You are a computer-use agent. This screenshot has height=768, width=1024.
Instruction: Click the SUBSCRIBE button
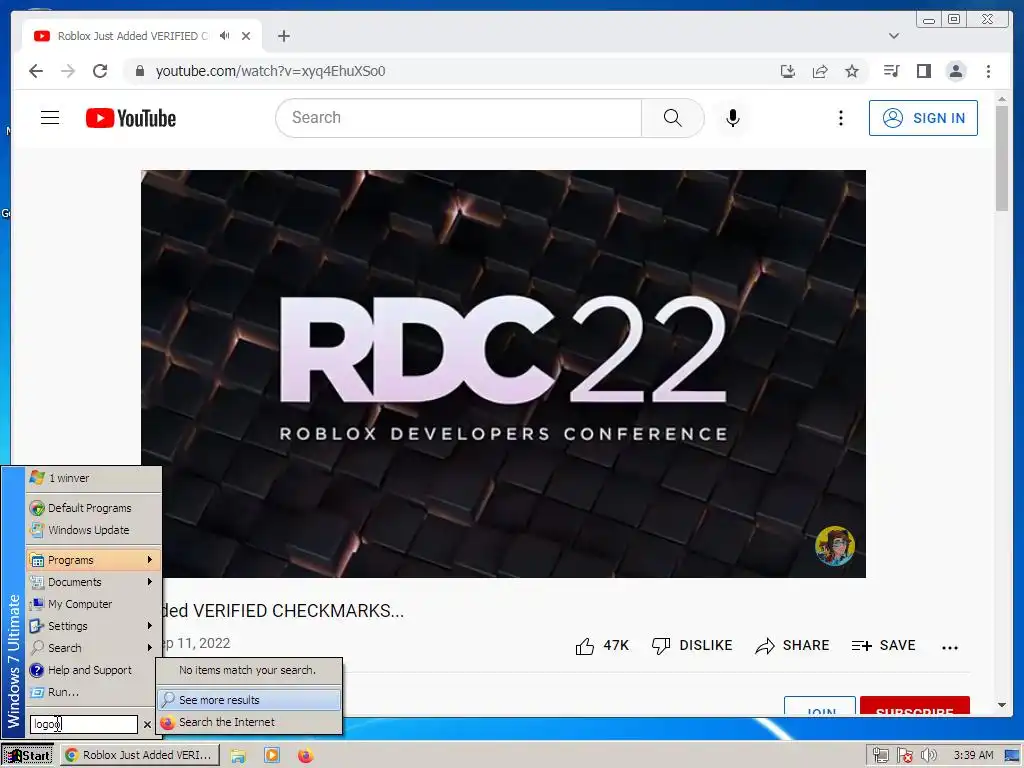pyautogui.click(x=914, y=706)
